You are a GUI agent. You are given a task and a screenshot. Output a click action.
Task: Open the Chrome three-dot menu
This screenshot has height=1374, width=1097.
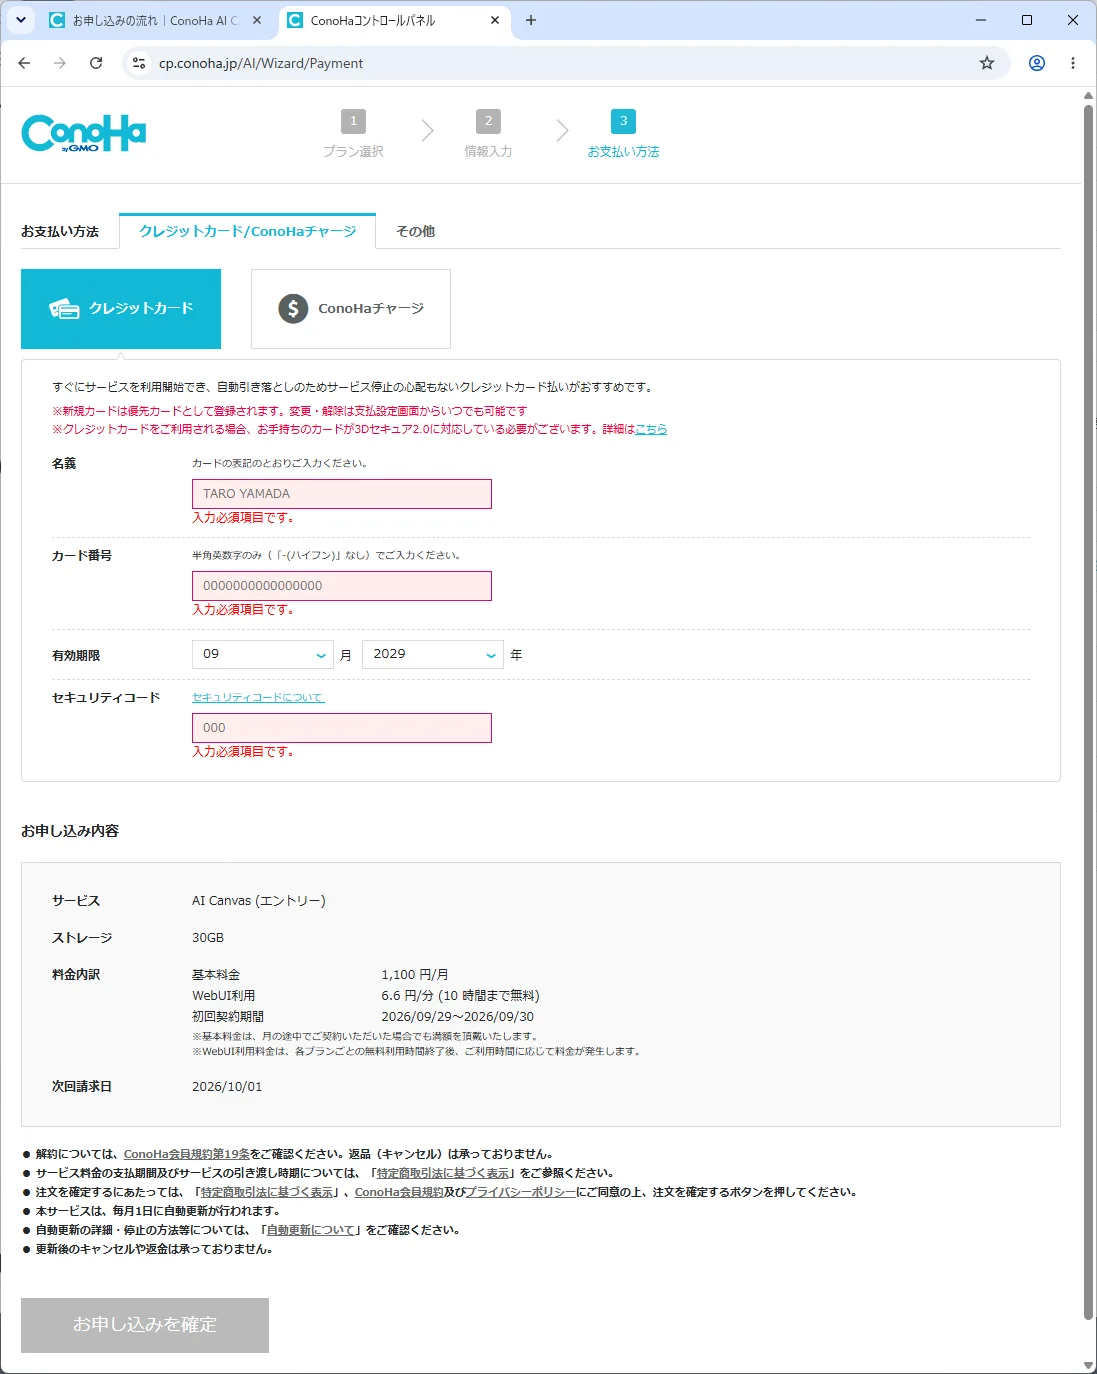coord(1073,63)
